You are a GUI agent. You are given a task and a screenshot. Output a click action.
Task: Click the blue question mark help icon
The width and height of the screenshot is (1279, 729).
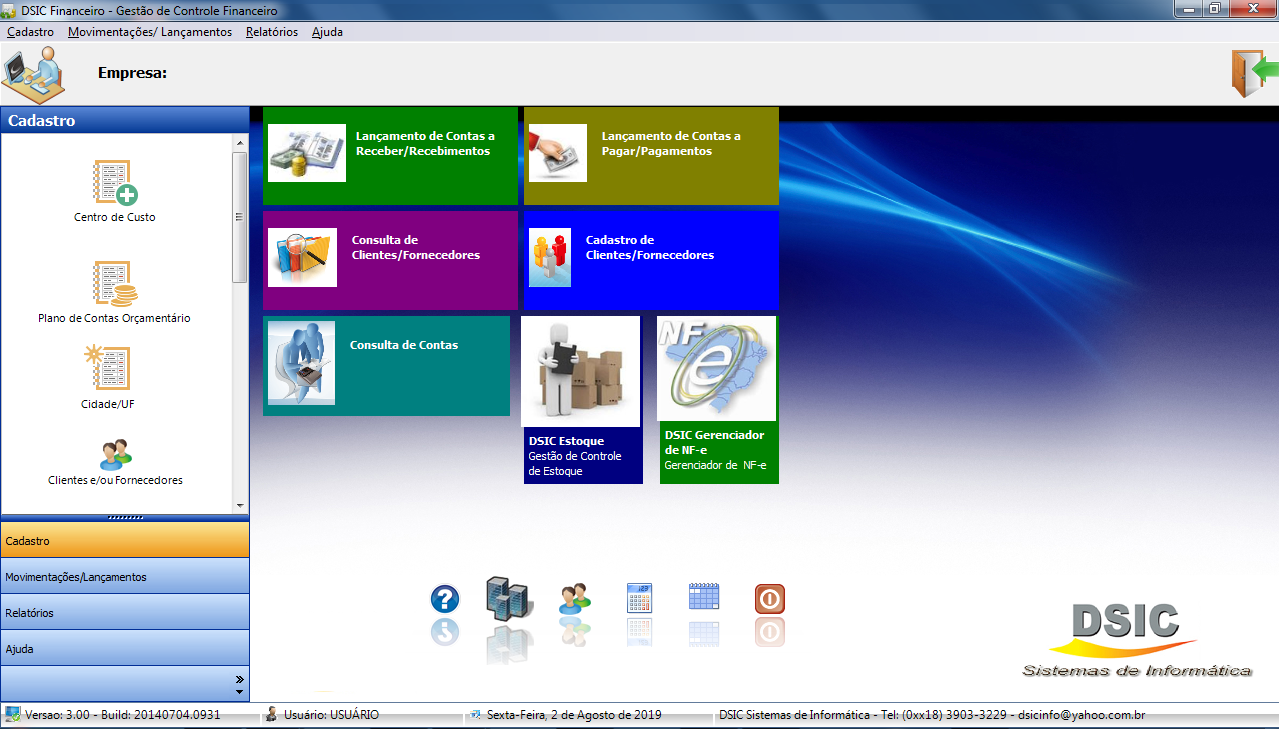(x=445, y=599)
